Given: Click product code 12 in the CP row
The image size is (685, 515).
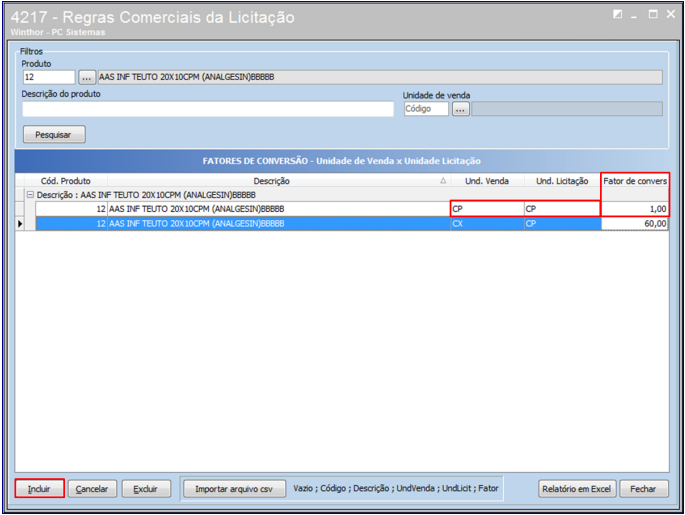Looking at the screenshot, I should click(72, 209).
